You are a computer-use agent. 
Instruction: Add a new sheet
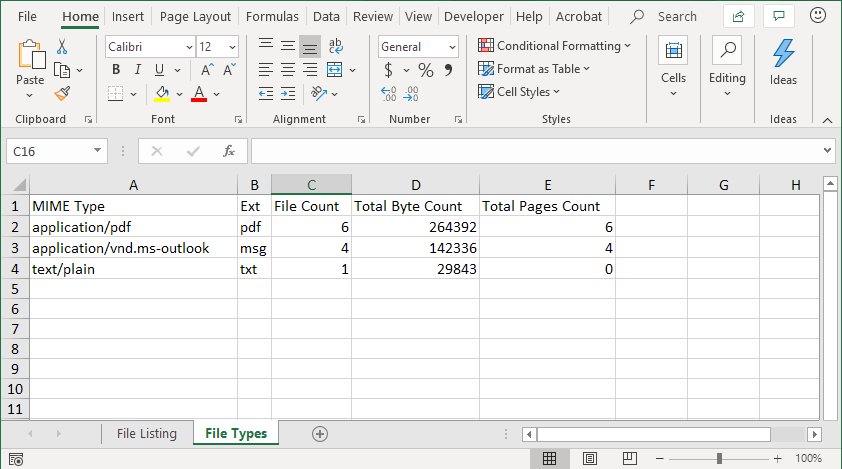[x=320, y=434]
